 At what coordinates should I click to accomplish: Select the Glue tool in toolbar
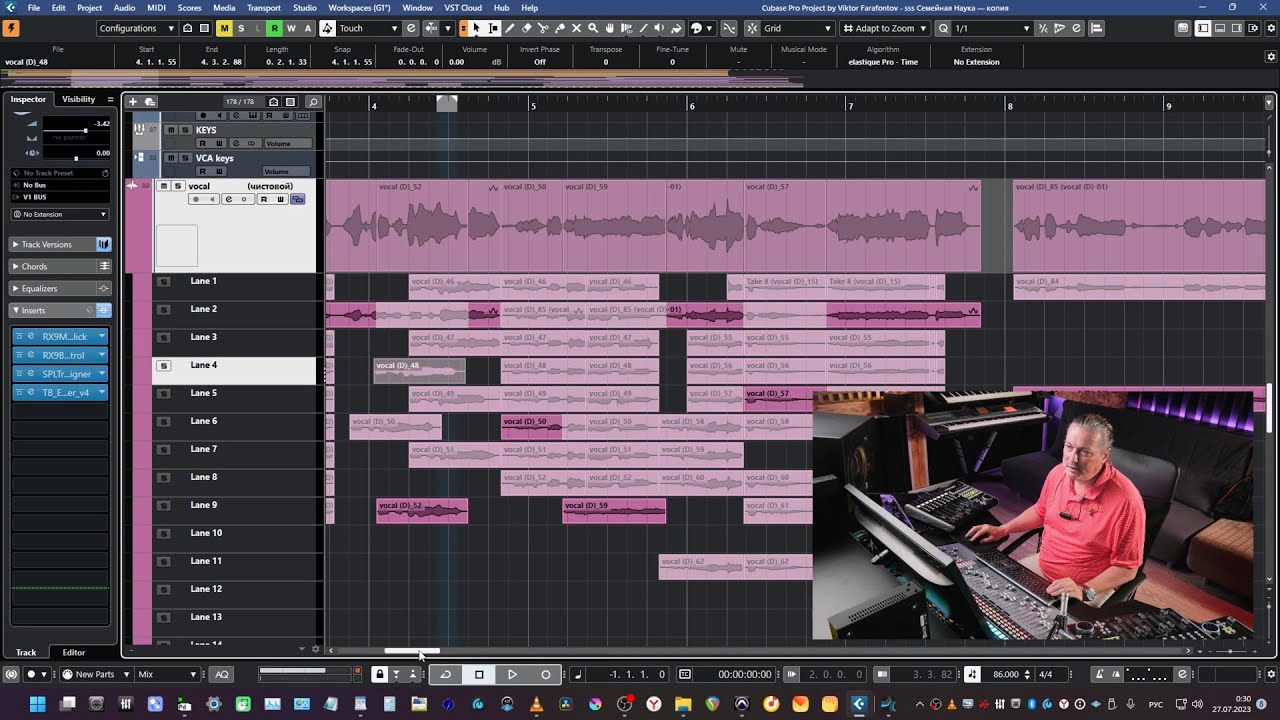click(x=560, y=28)
